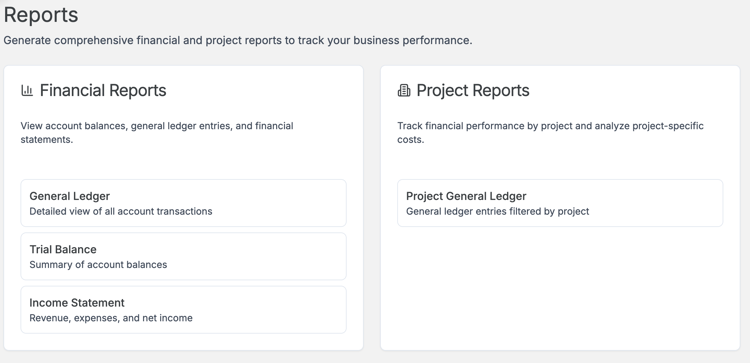750x363 pixels.
Task: Click the Project Reports section title
Action: click(x=473, y=90)
